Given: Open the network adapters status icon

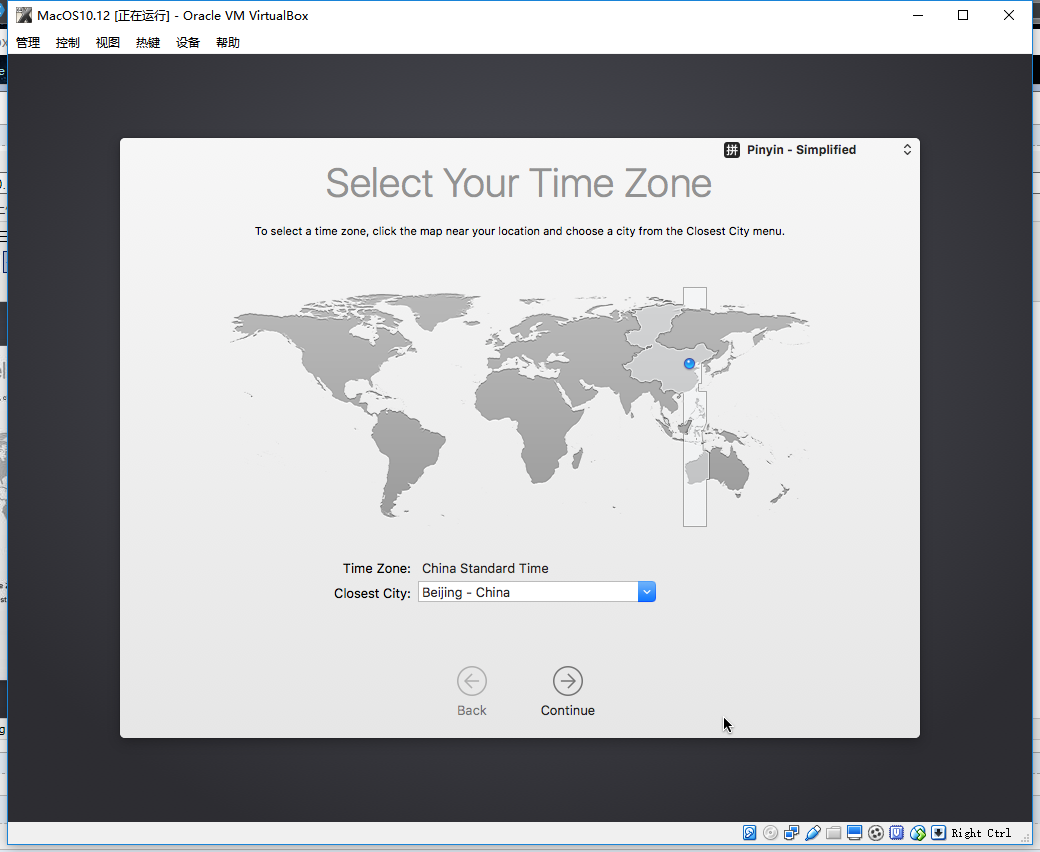Looking at the screenshot, I should coord(791,833).
